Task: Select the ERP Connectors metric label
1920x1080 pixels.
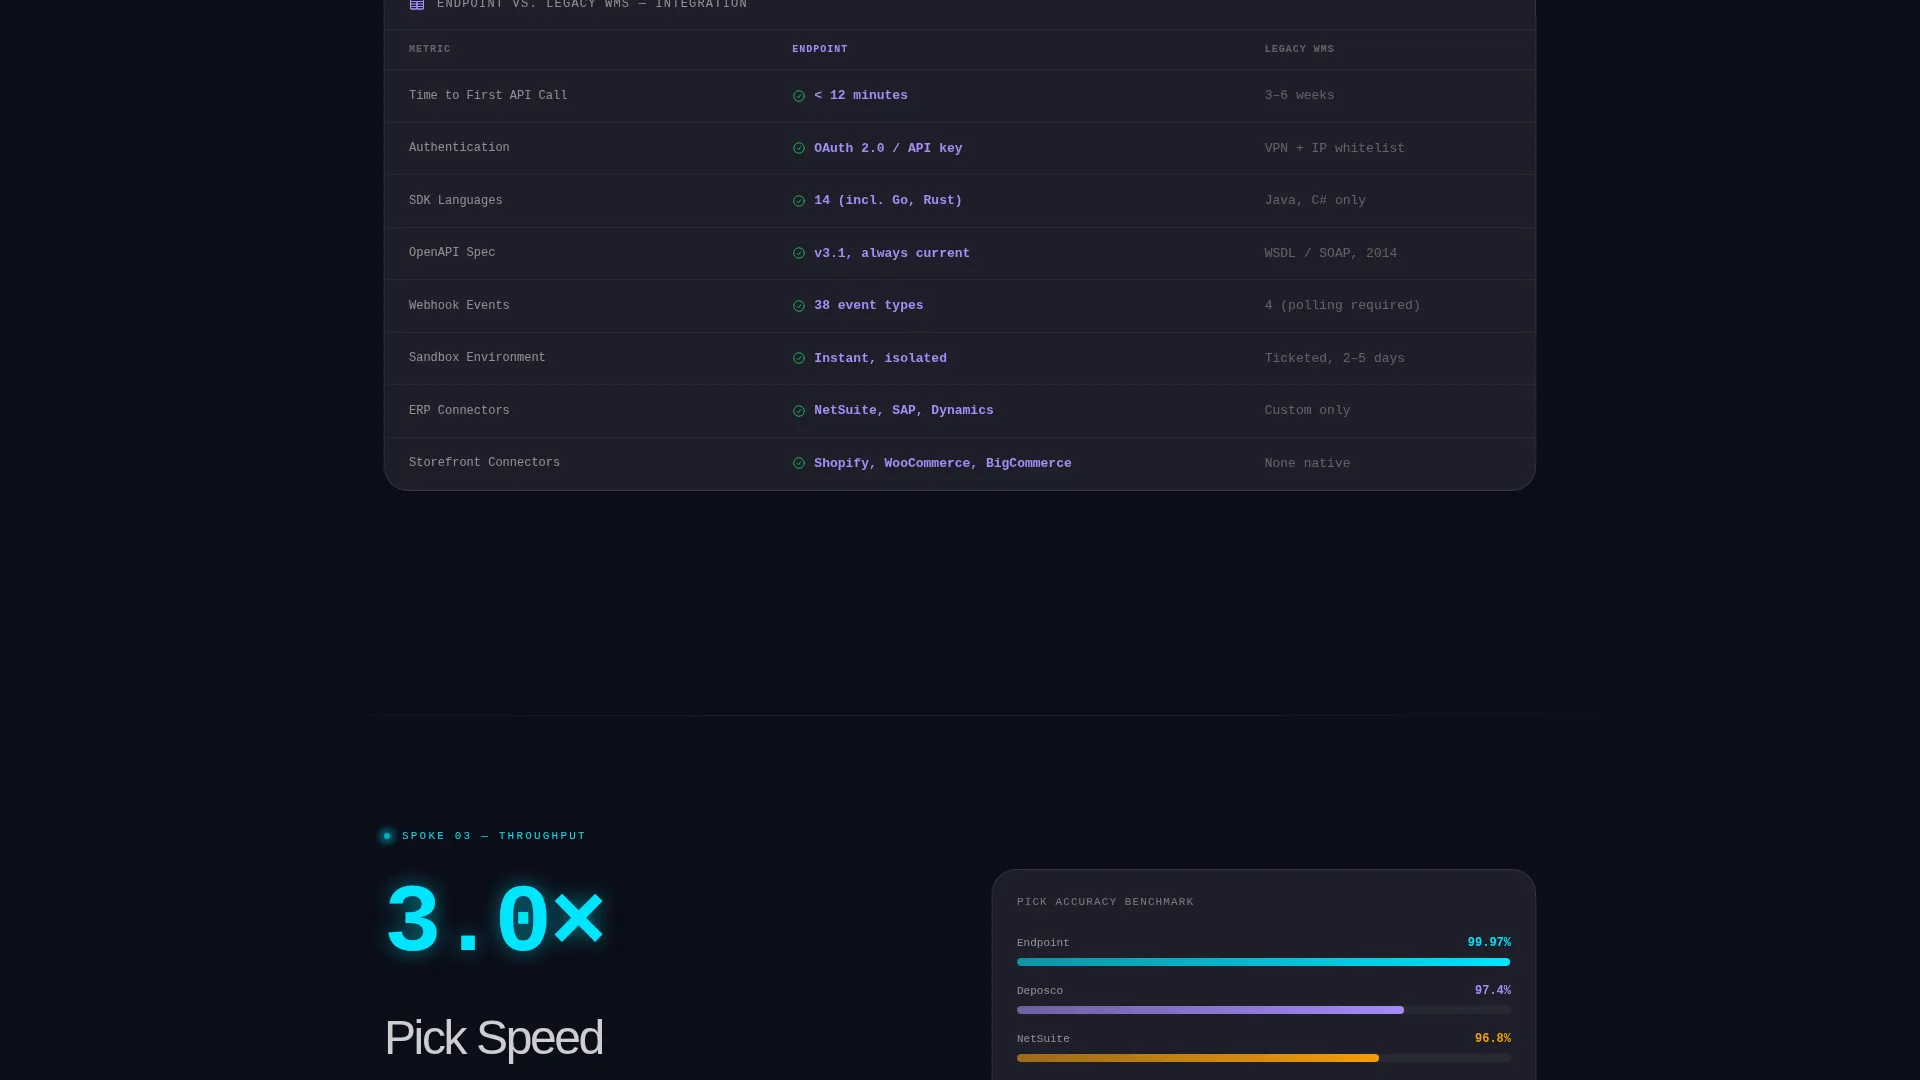Action: coord(459,411)
